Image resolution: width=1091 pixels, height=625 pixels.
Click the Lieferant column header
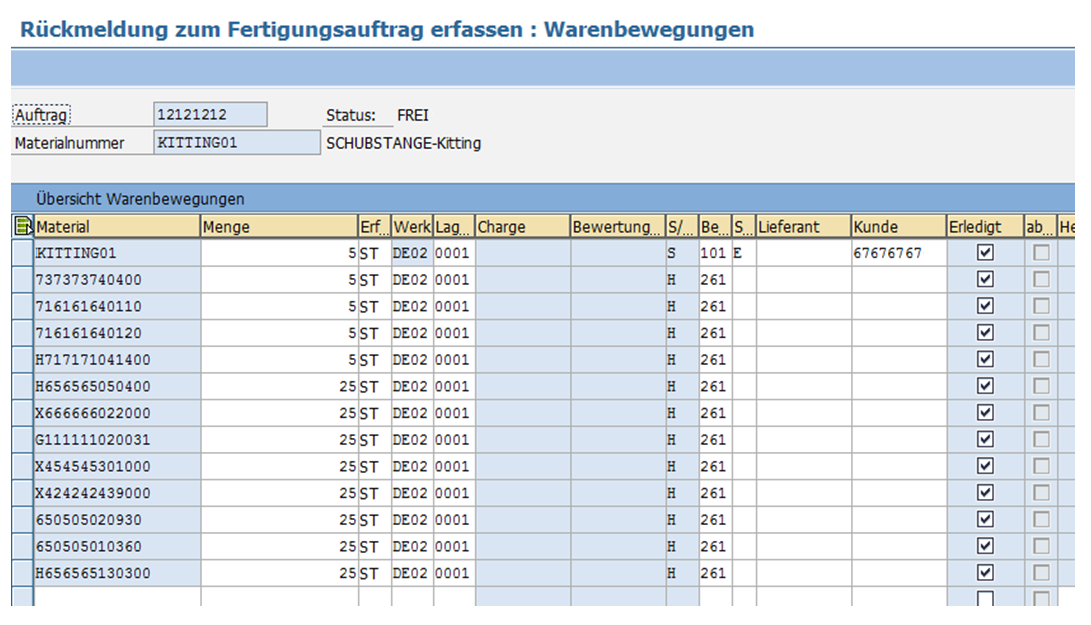tap(803, 227)
